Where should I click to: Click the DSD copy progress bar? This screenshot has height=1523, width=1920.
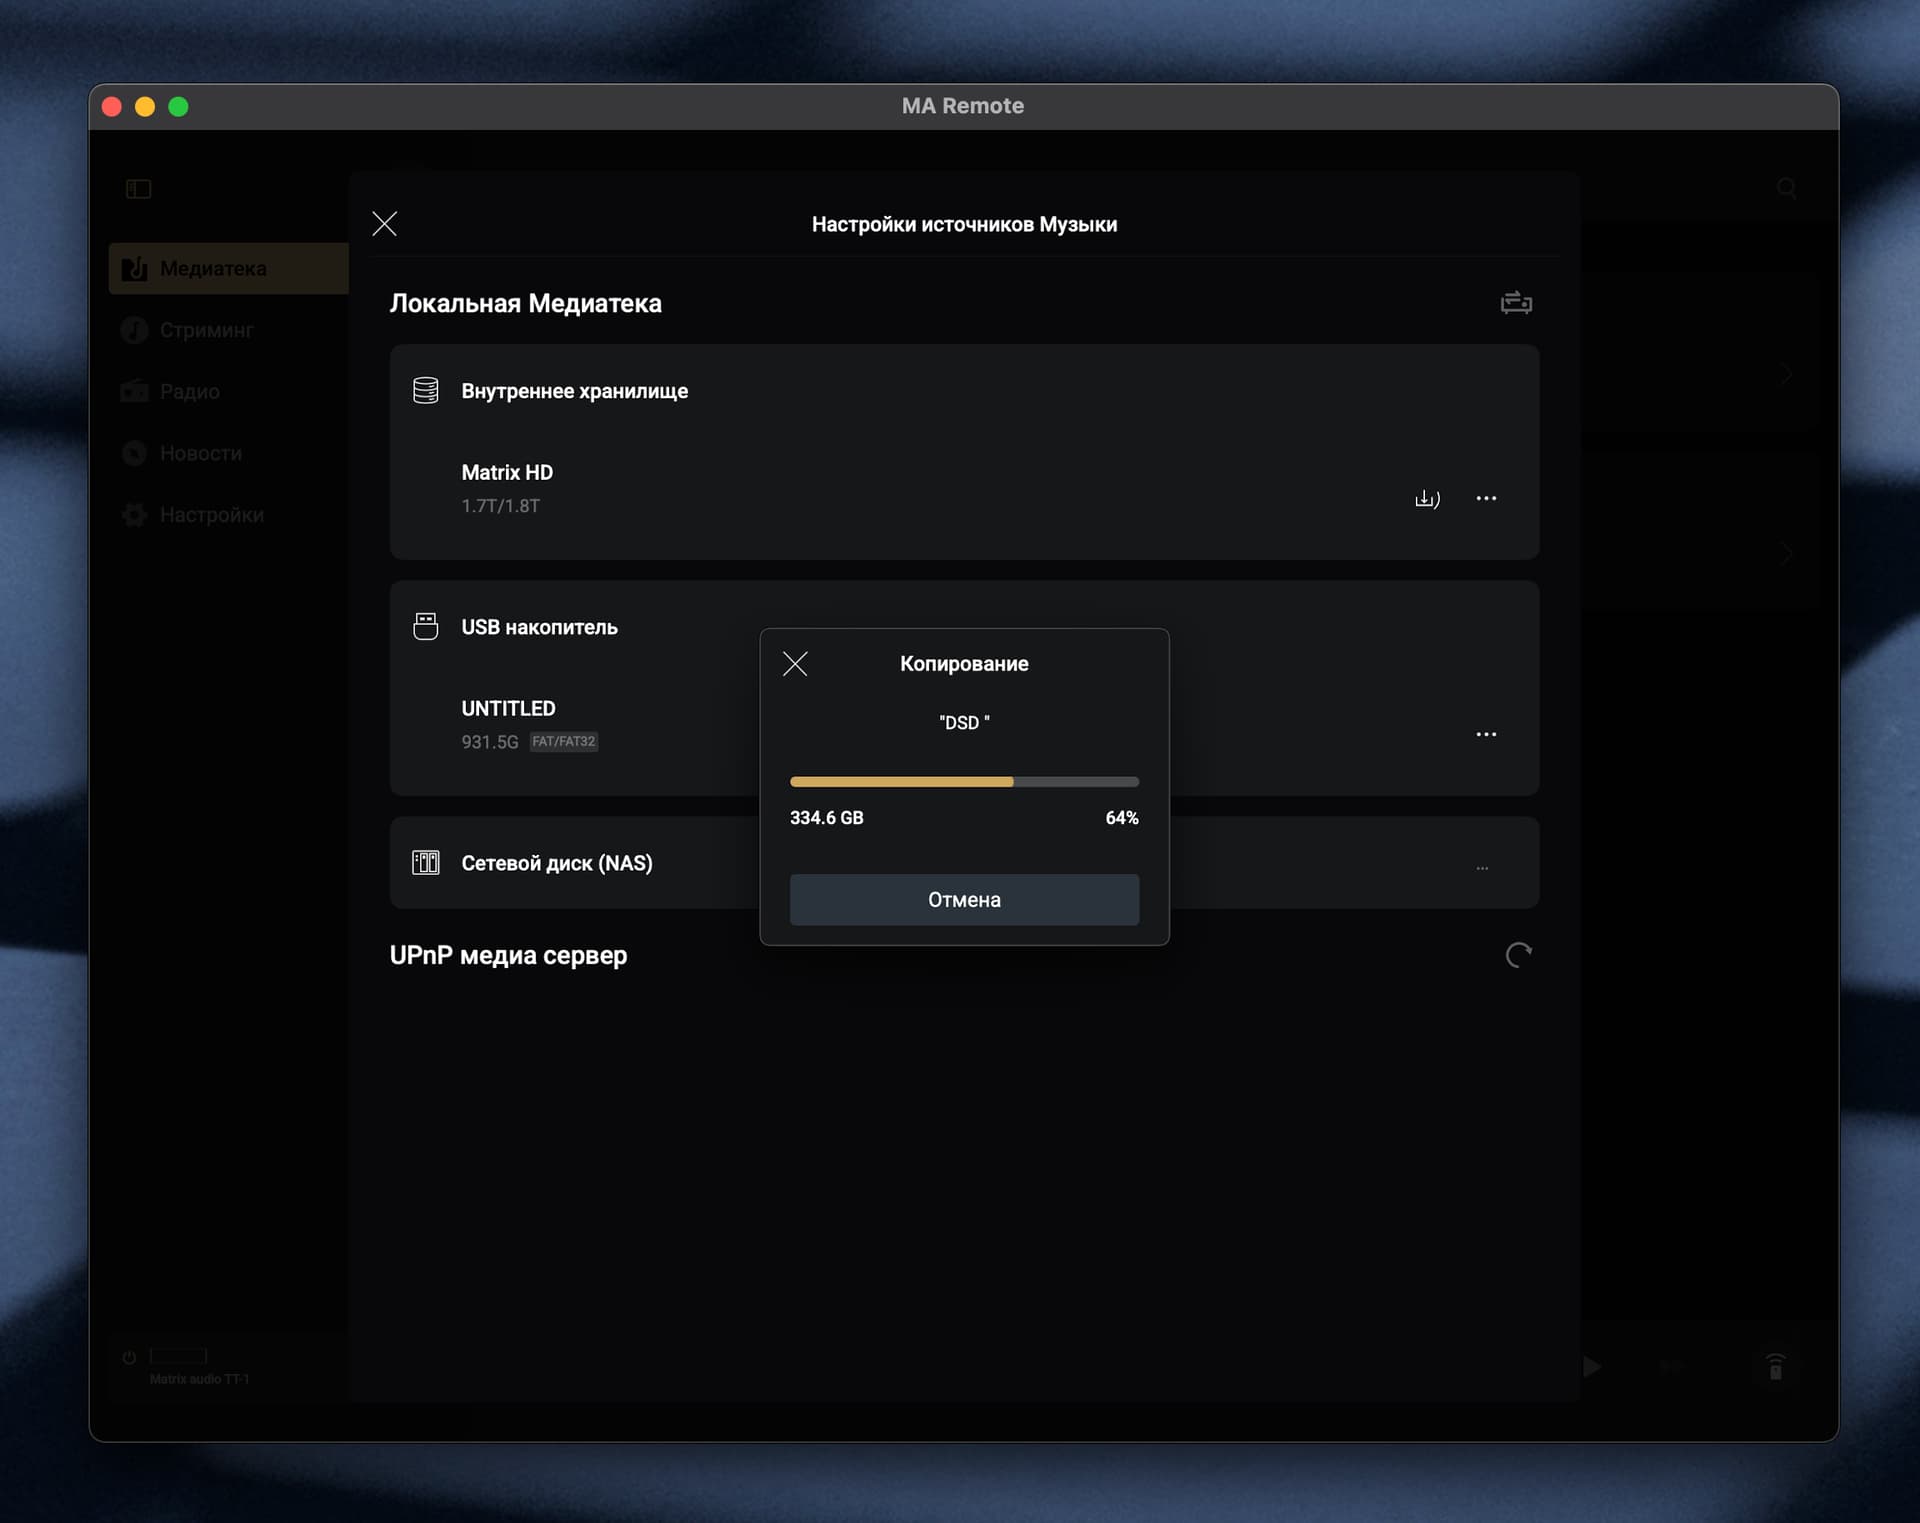[964, 781]
